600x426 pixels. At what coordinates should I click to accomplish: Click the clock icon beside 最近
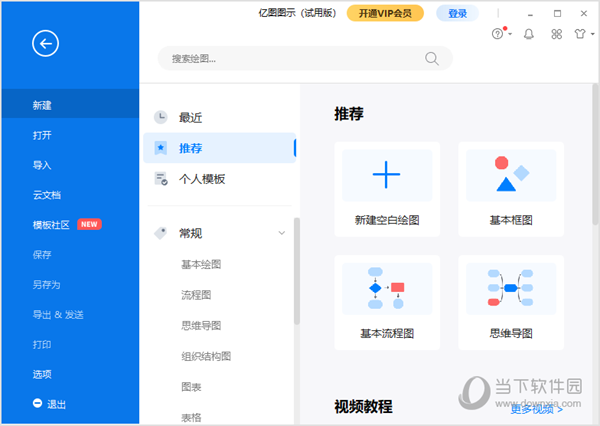tap(161, 117)
